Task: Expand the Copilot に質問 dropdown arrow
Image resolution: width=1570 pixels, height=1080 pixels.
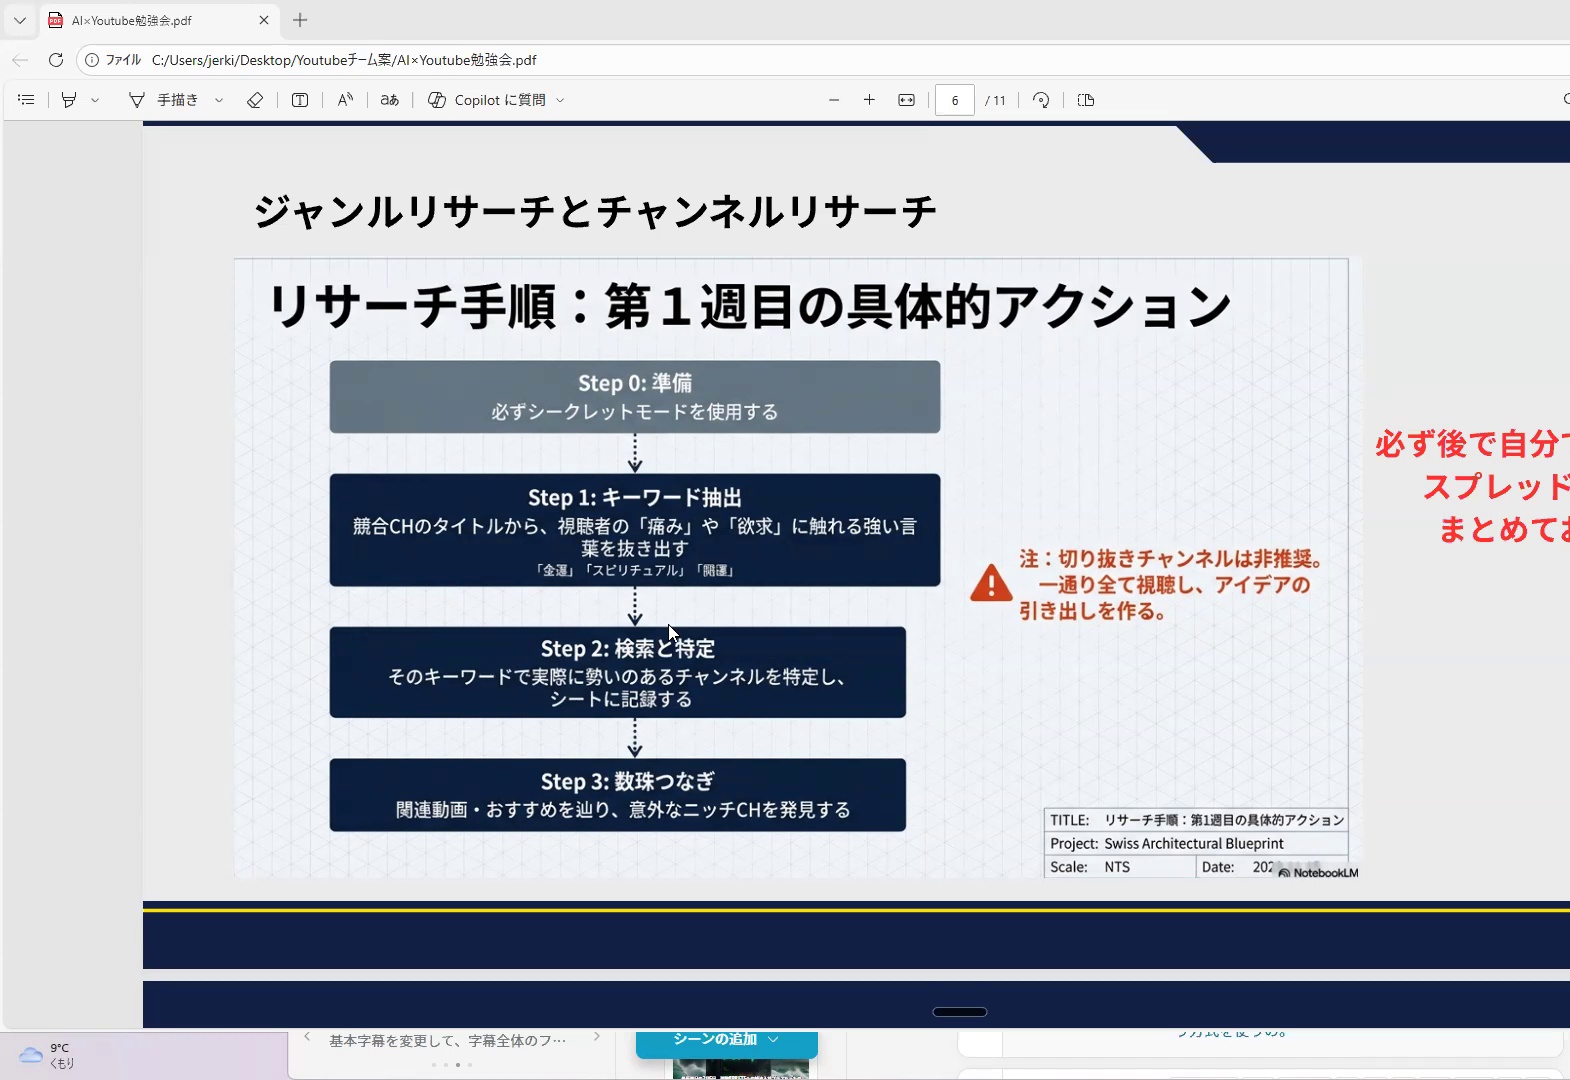Action: 560,100
